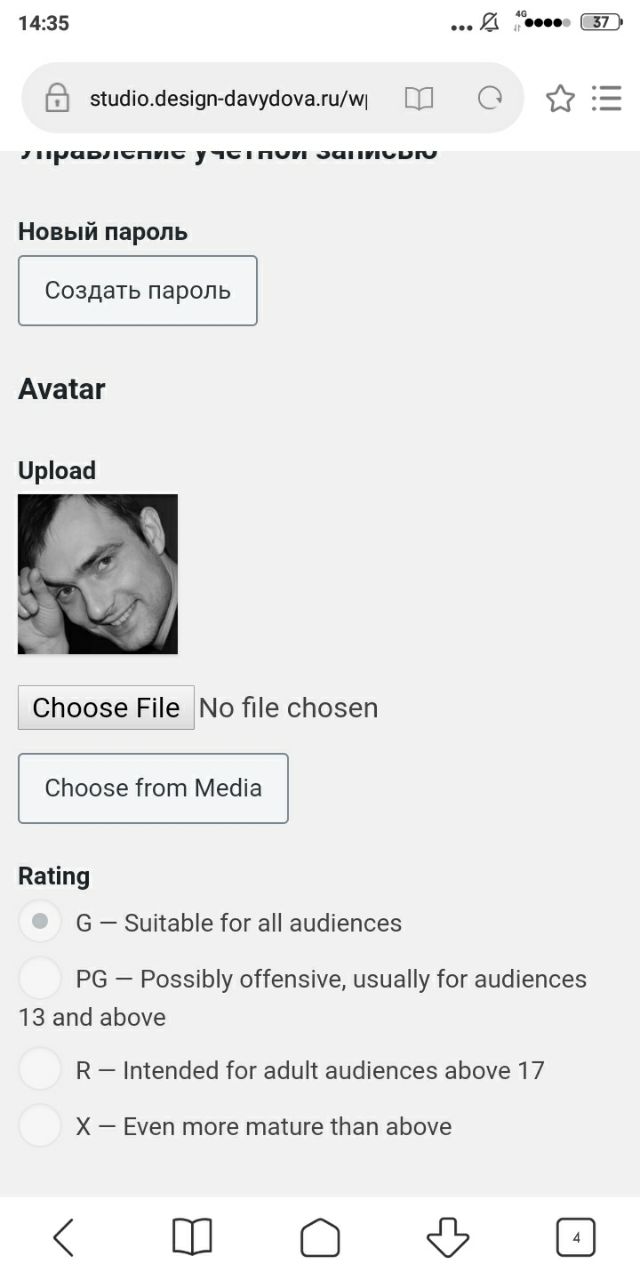Open the browser hamburger menu

pyautogui.click(x=607, y=98)
